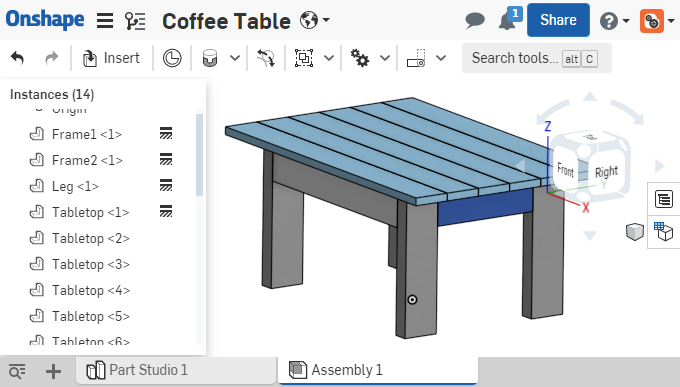Screen dimensions: 680x387
Task: Click the view cube right arrow
Action: [660, 166]
